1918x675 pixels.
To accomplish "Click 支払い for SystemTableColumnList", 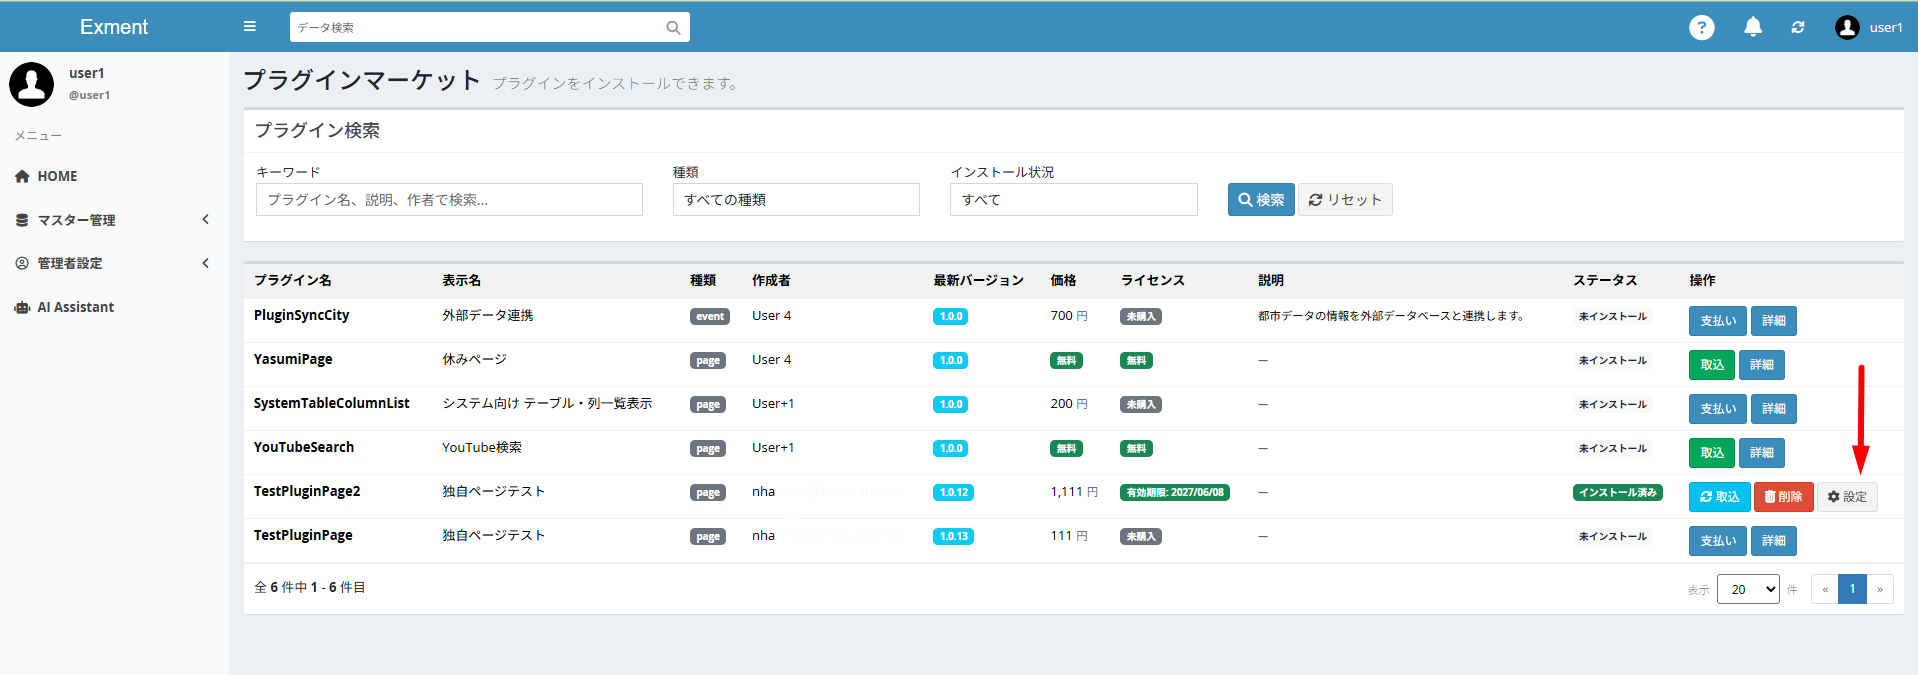I will (1718, 409).
